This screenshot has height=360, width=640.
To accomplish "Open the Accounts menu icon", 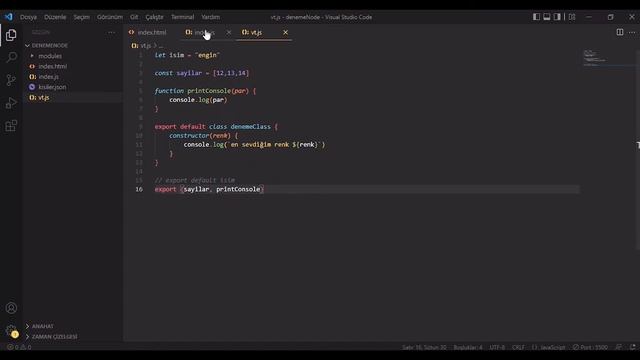I will [x=11, y=308].
